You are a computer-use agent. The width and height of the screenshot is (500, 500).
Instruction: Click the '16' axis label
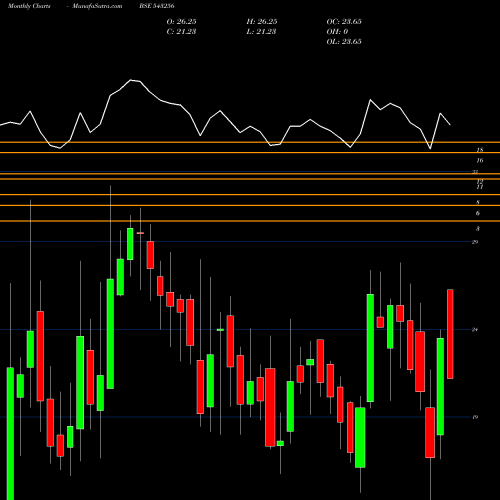480,161
